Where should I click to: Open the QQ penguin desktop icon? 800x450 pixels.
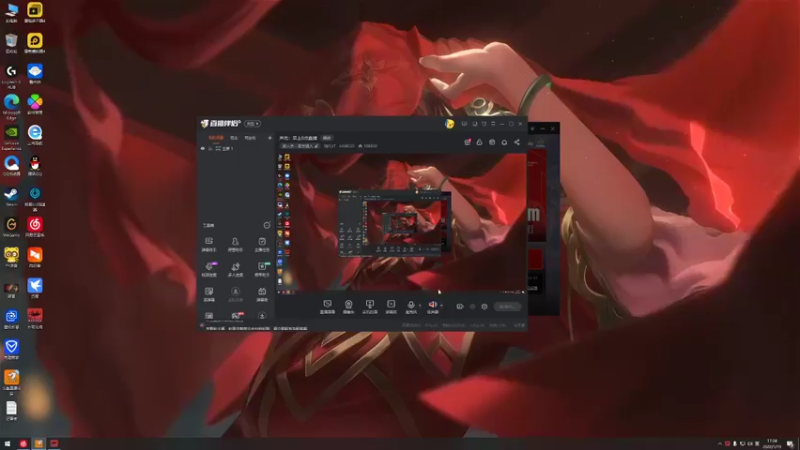coord(35,166)
